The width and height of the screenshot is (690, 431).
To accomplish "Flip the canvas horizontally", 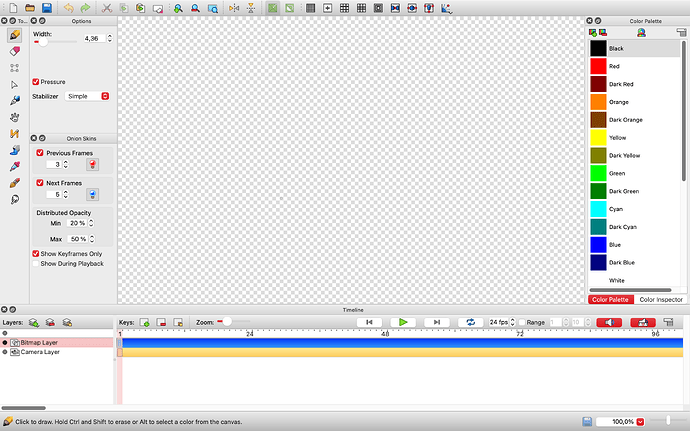I will pyautogui.click(x=234, y=8).
